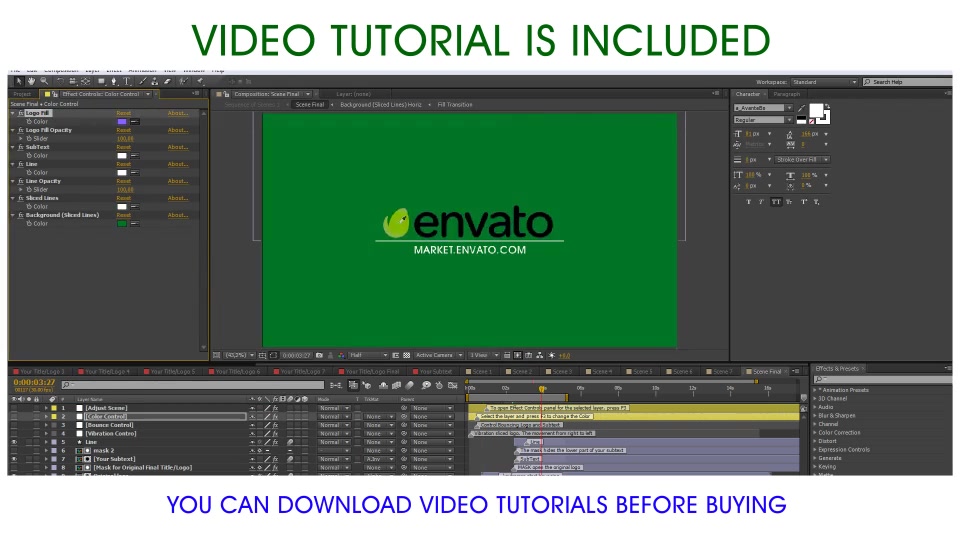The width and height of the screenshot is (960, 540).
Task: Toggle visibility eye for Your Subtext layer
Action: pos(14,459)
